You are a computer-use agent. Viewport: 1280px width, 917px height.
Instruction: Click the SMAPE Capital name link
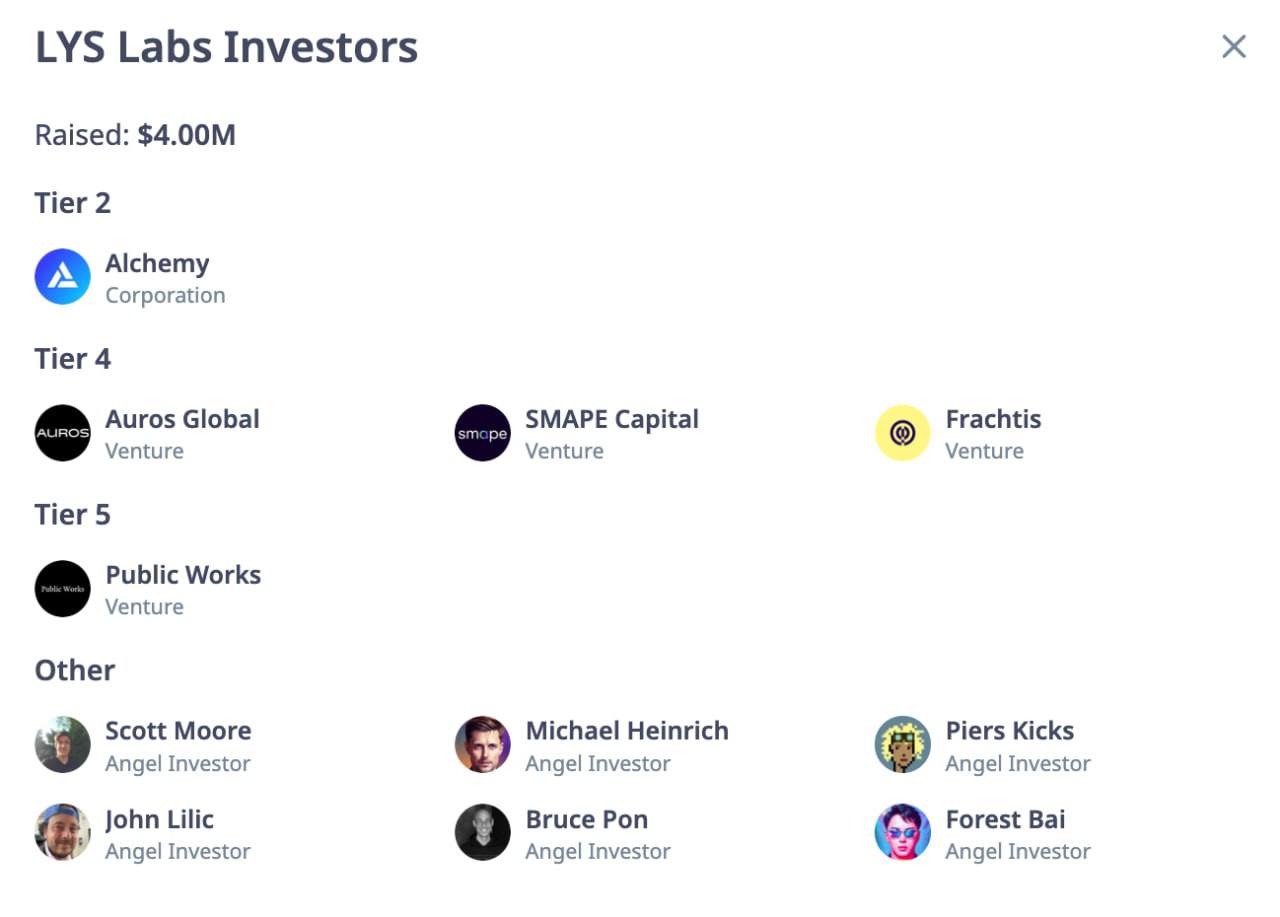click(x=612, y=419)
